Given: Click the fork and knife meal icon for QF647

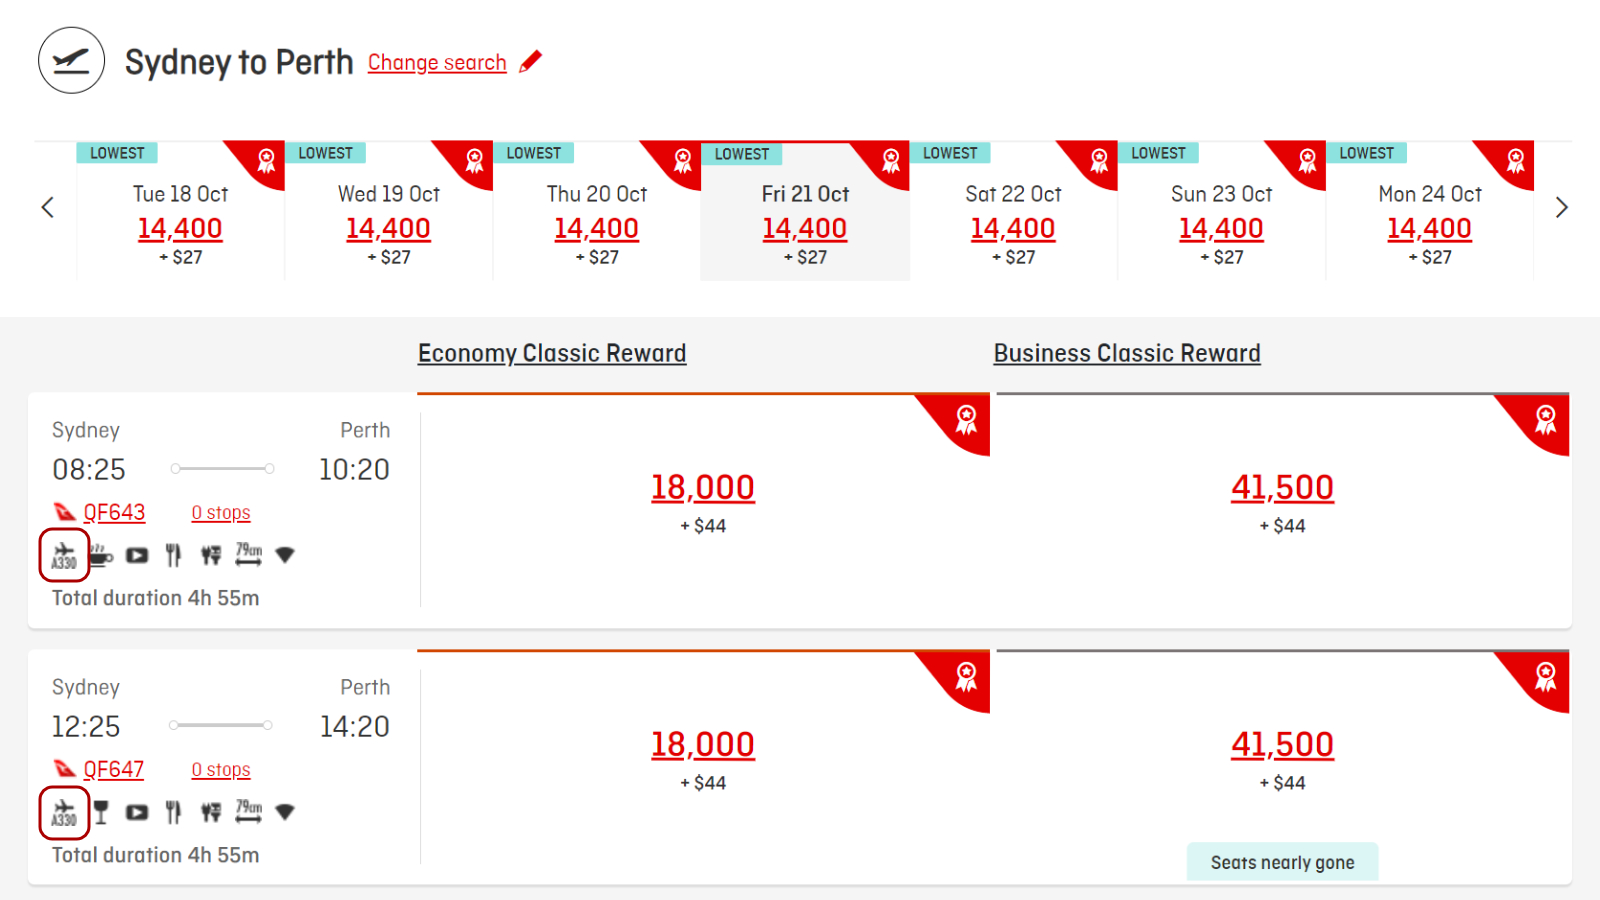Looking at the screenshot, I should tap(174, 812).
